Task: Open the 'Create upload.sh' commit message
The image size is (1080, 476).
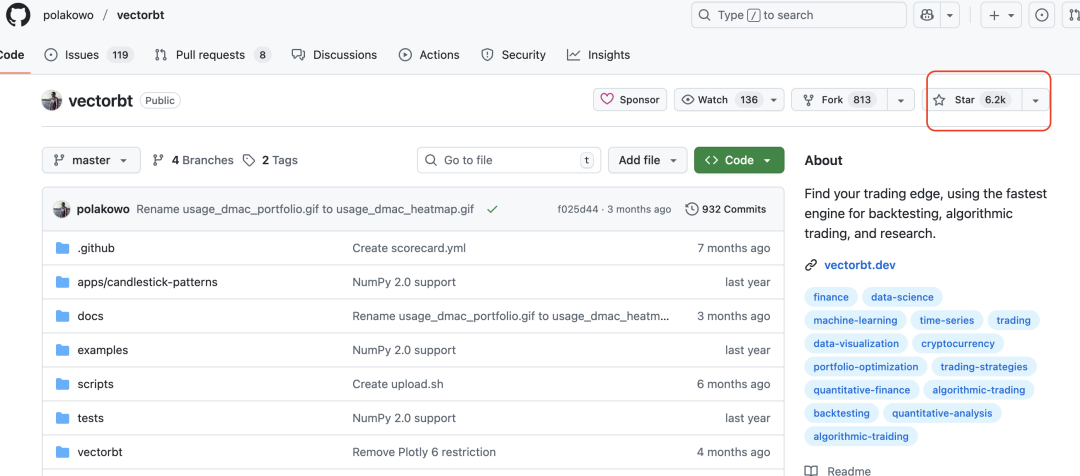Action: [398, 384]
